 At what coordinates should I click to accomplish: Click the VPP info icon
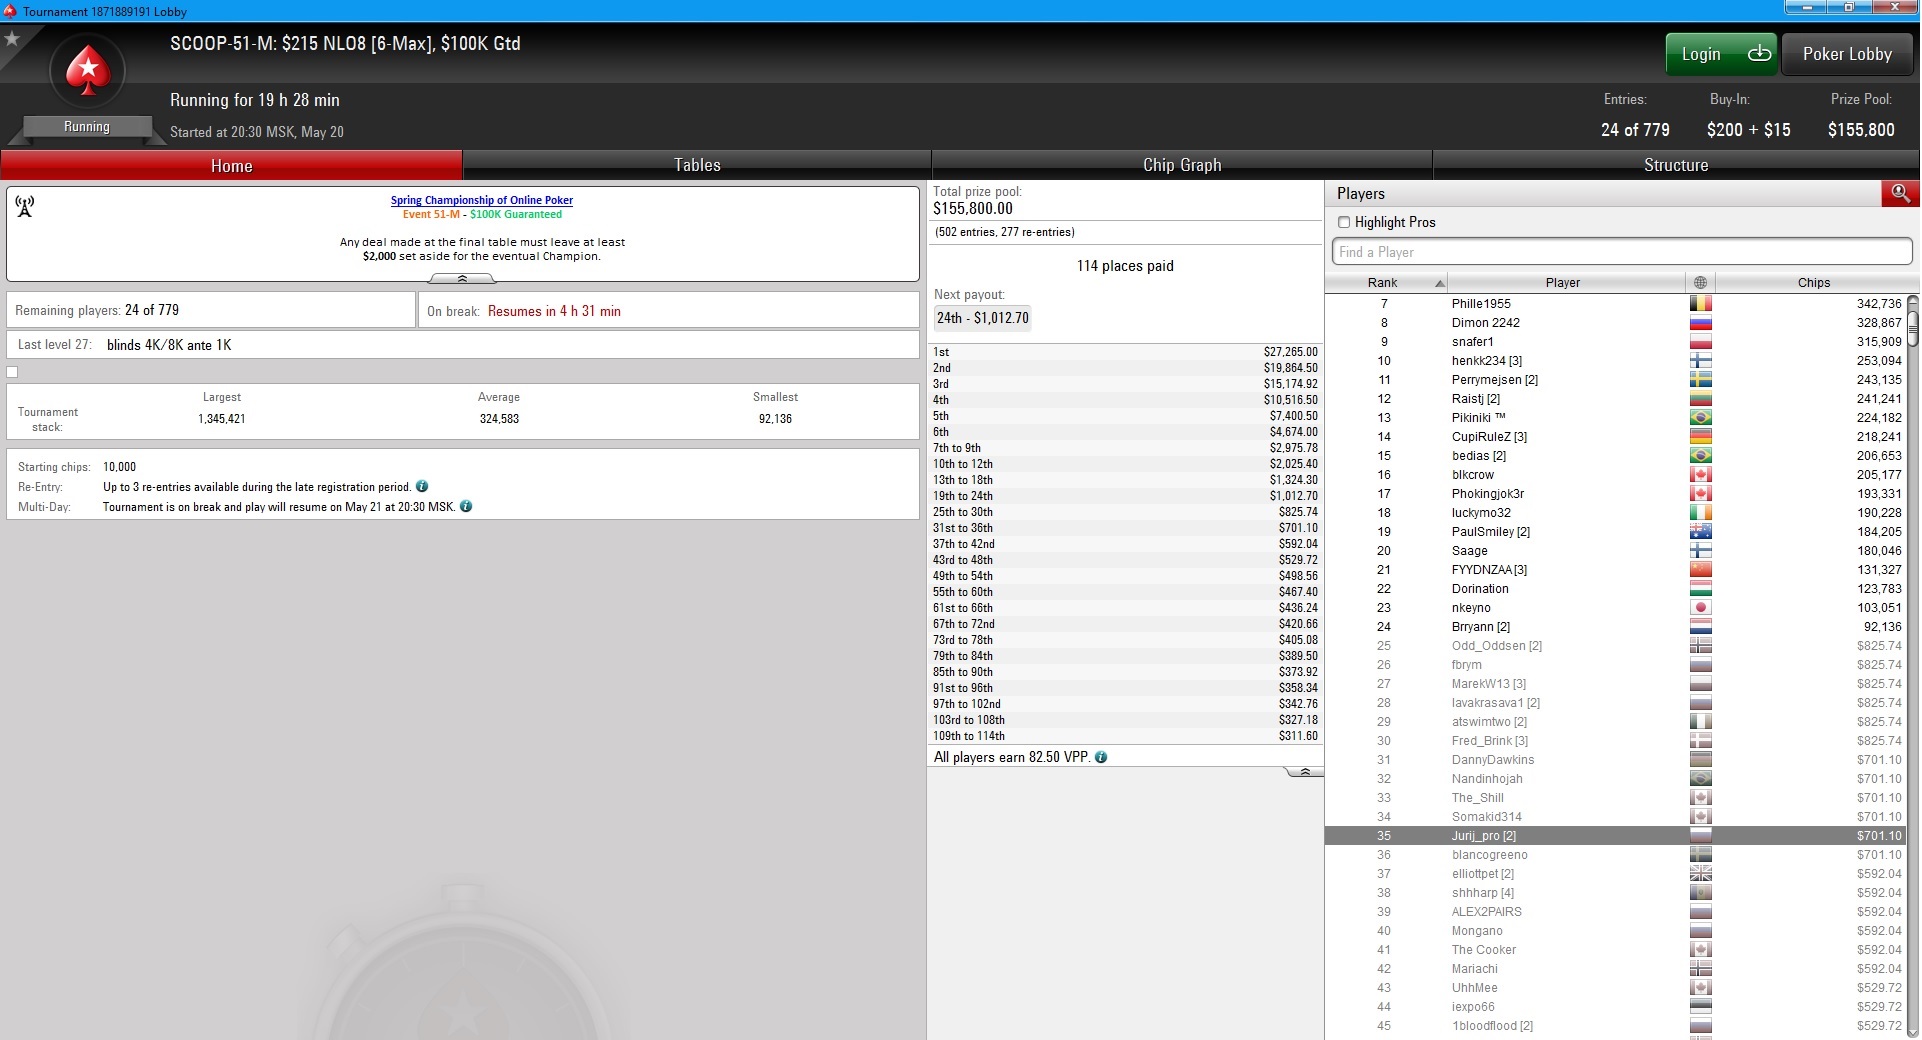(1101, 758)
